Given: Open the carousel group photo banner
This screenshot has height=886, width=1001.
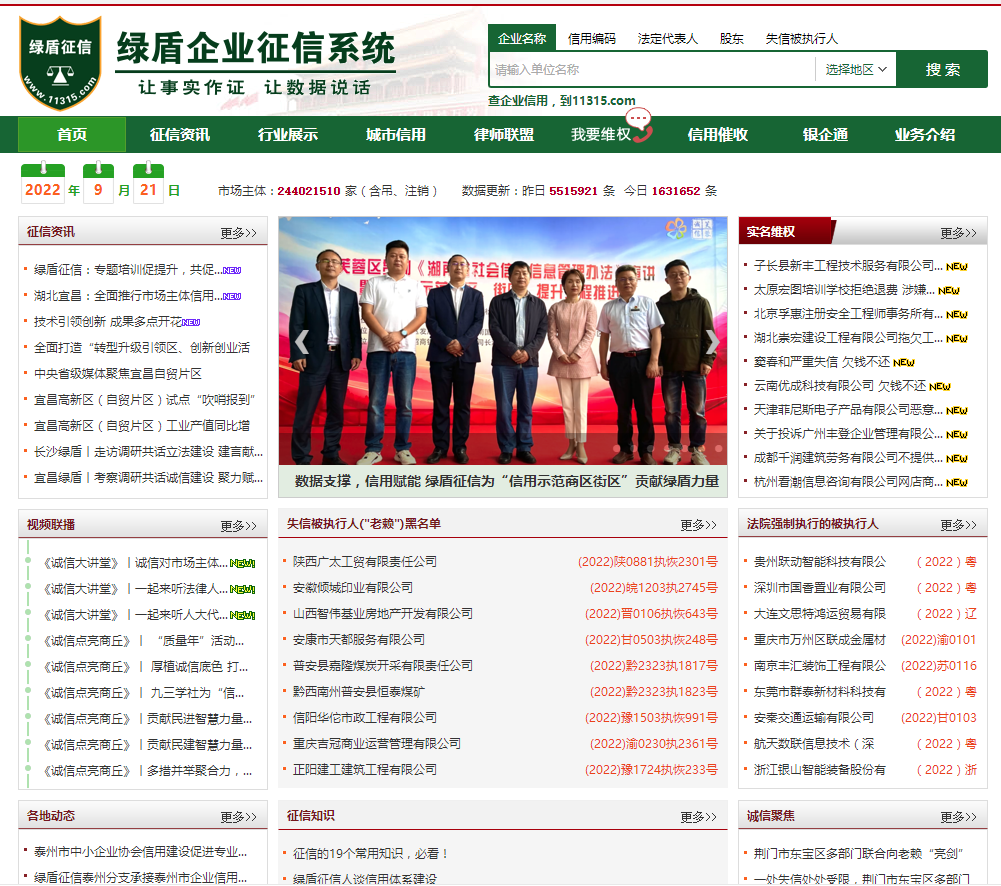Looking at the screenshot, I should (x=503, y=340).
